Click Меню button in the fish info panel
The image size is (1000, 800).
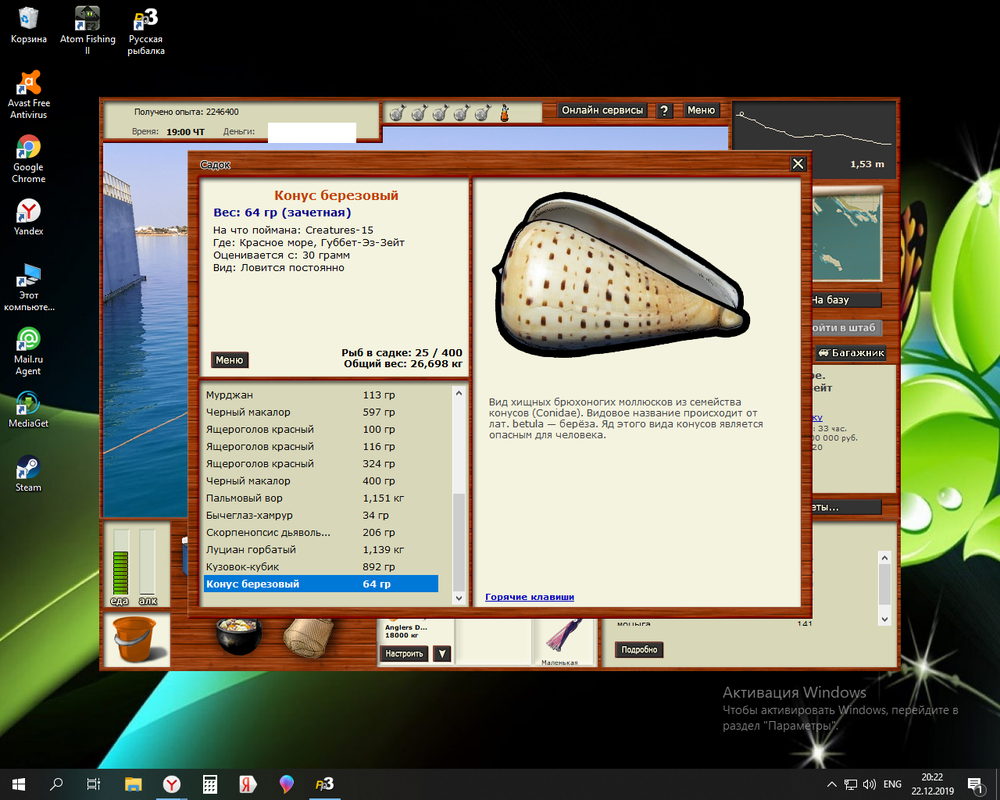tap(229, 360)
